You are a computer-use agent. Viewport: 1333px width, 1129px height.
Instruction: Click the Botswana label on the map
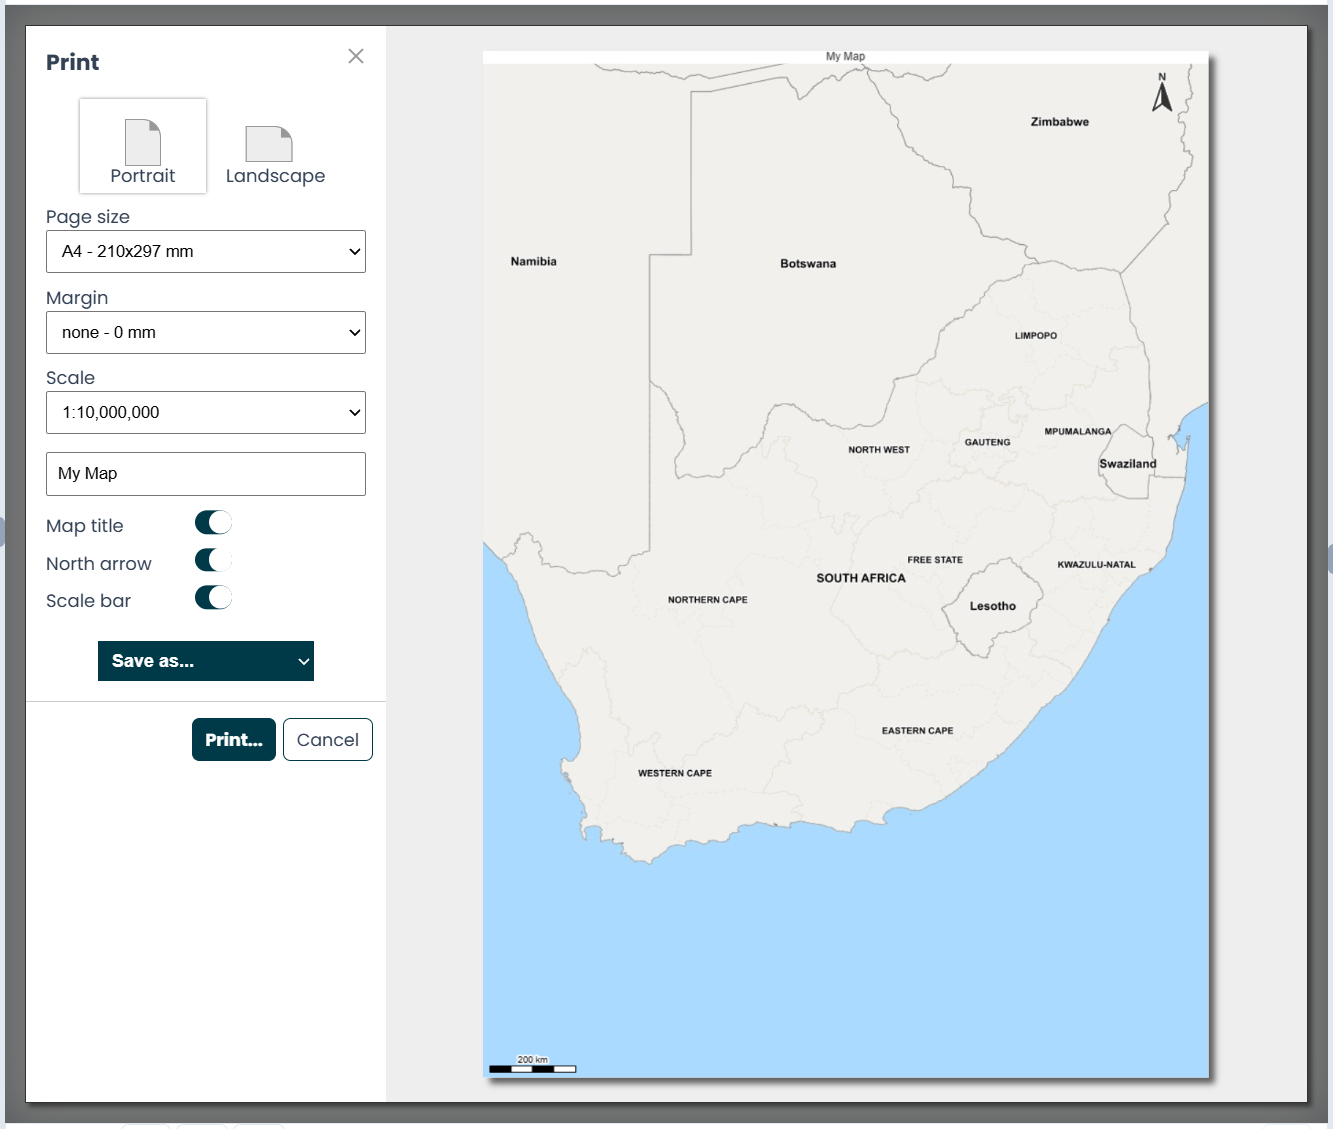pos(808,264)
